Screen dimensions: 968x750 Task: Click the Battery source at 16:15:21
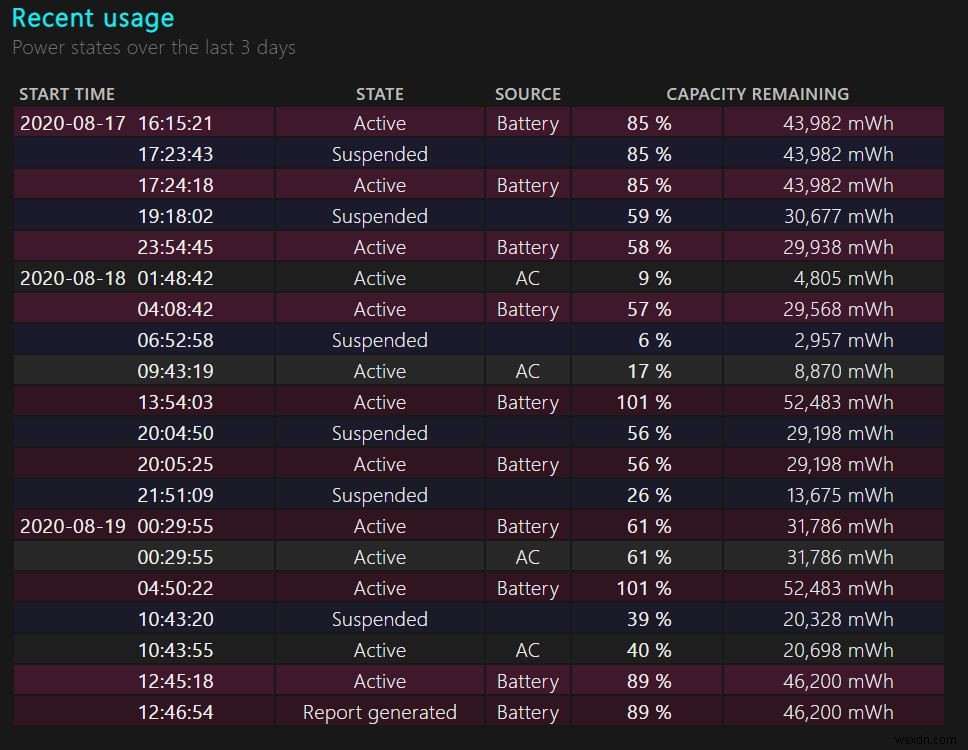click(528, 123)
